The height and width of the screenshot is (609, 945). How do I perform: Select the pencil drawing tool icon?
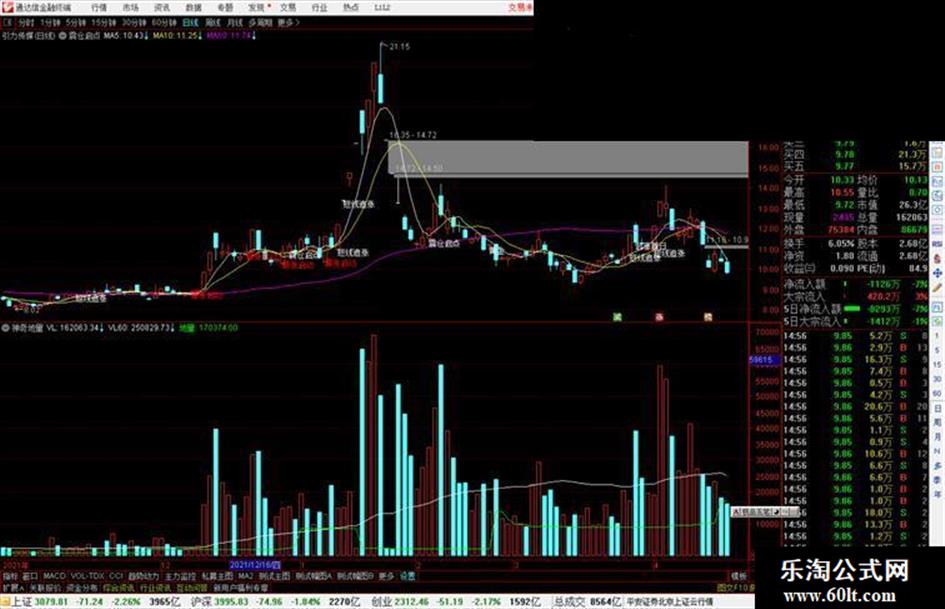[938, 289]
